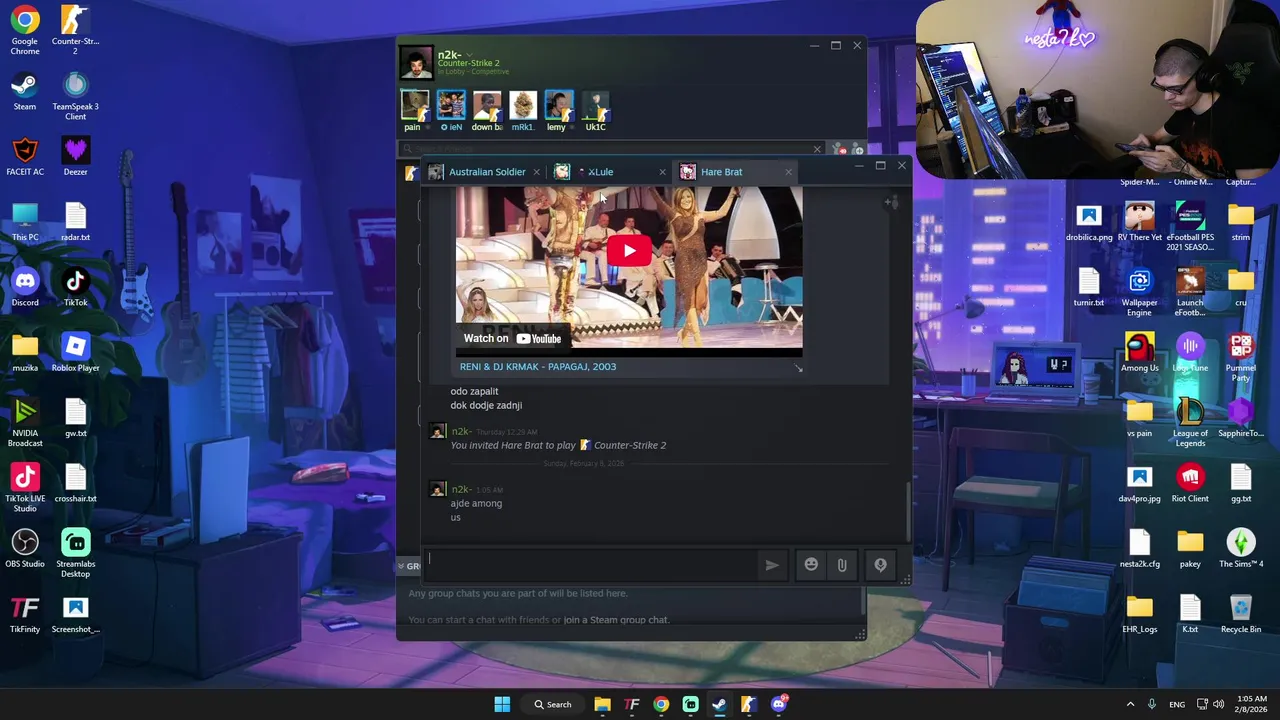Viewport: 1280px width, 720px height.
Task: Launch TikFinity desktop shortcut
Action: [x=25, y=614]
